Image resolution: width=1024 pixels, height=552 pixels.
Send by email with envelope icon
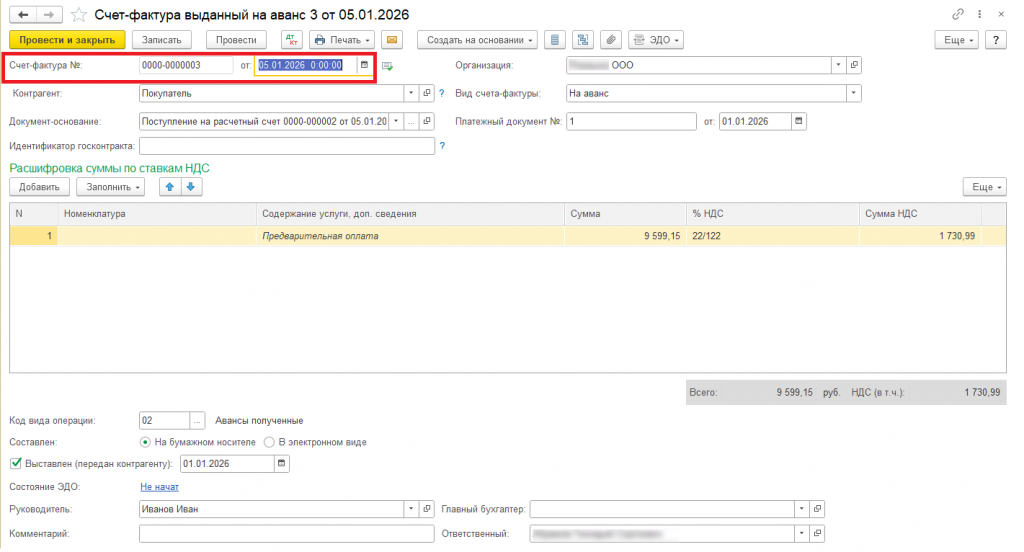pos(392,40)
